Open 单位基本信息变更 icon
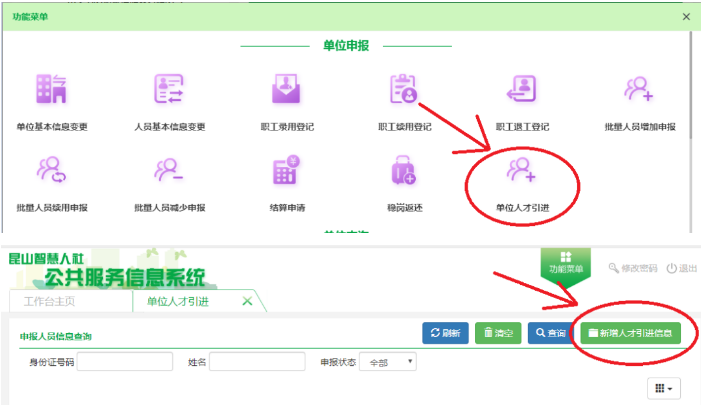This screenshot has width=701, height=406. click(51, 89)
